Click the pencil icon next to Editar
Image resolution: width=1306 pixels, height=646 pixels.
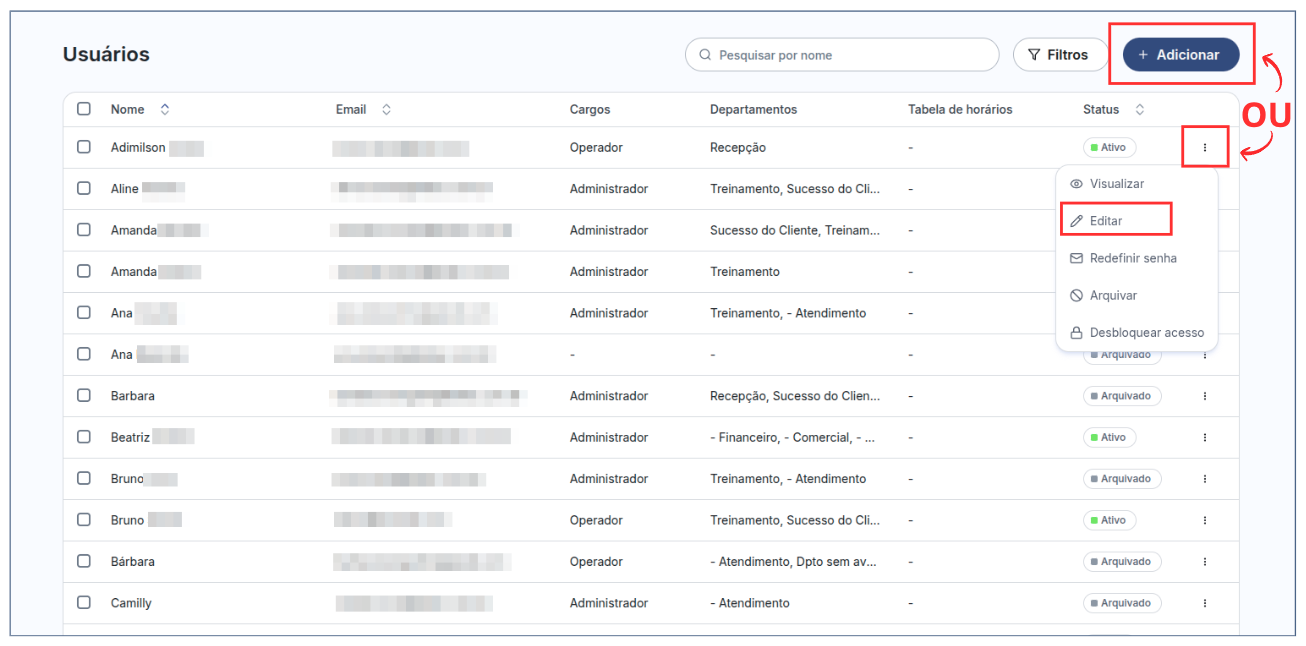1076,221
